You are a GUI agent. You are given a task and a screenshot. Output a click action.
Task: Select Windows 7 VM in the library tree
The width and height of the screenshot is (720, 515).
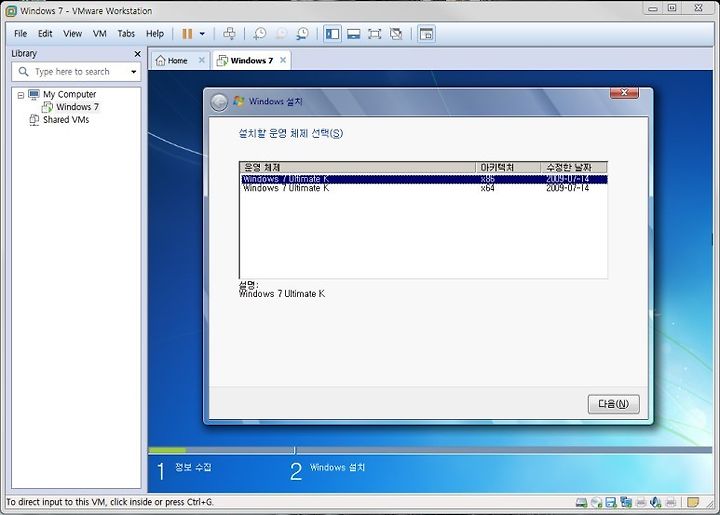[77, 107]
